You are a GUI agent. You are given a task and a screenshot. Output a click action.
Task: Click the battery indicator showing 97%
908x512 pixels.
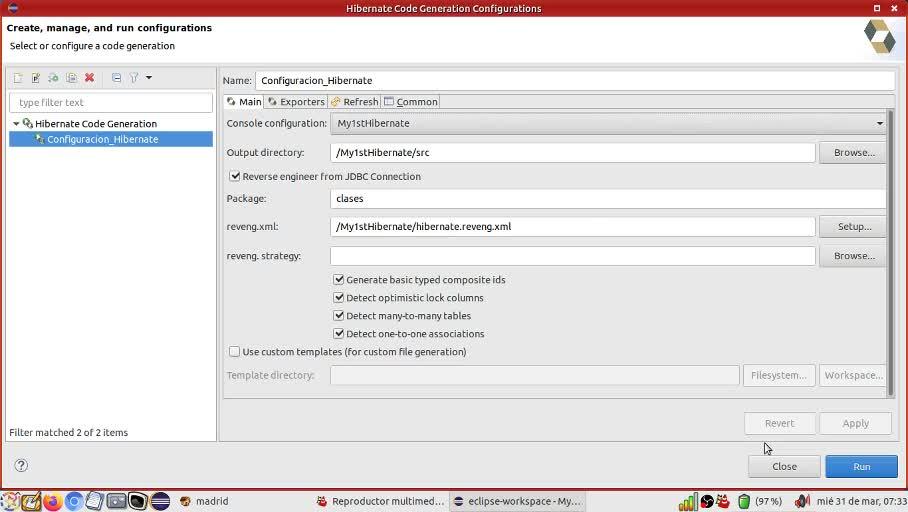760,502
